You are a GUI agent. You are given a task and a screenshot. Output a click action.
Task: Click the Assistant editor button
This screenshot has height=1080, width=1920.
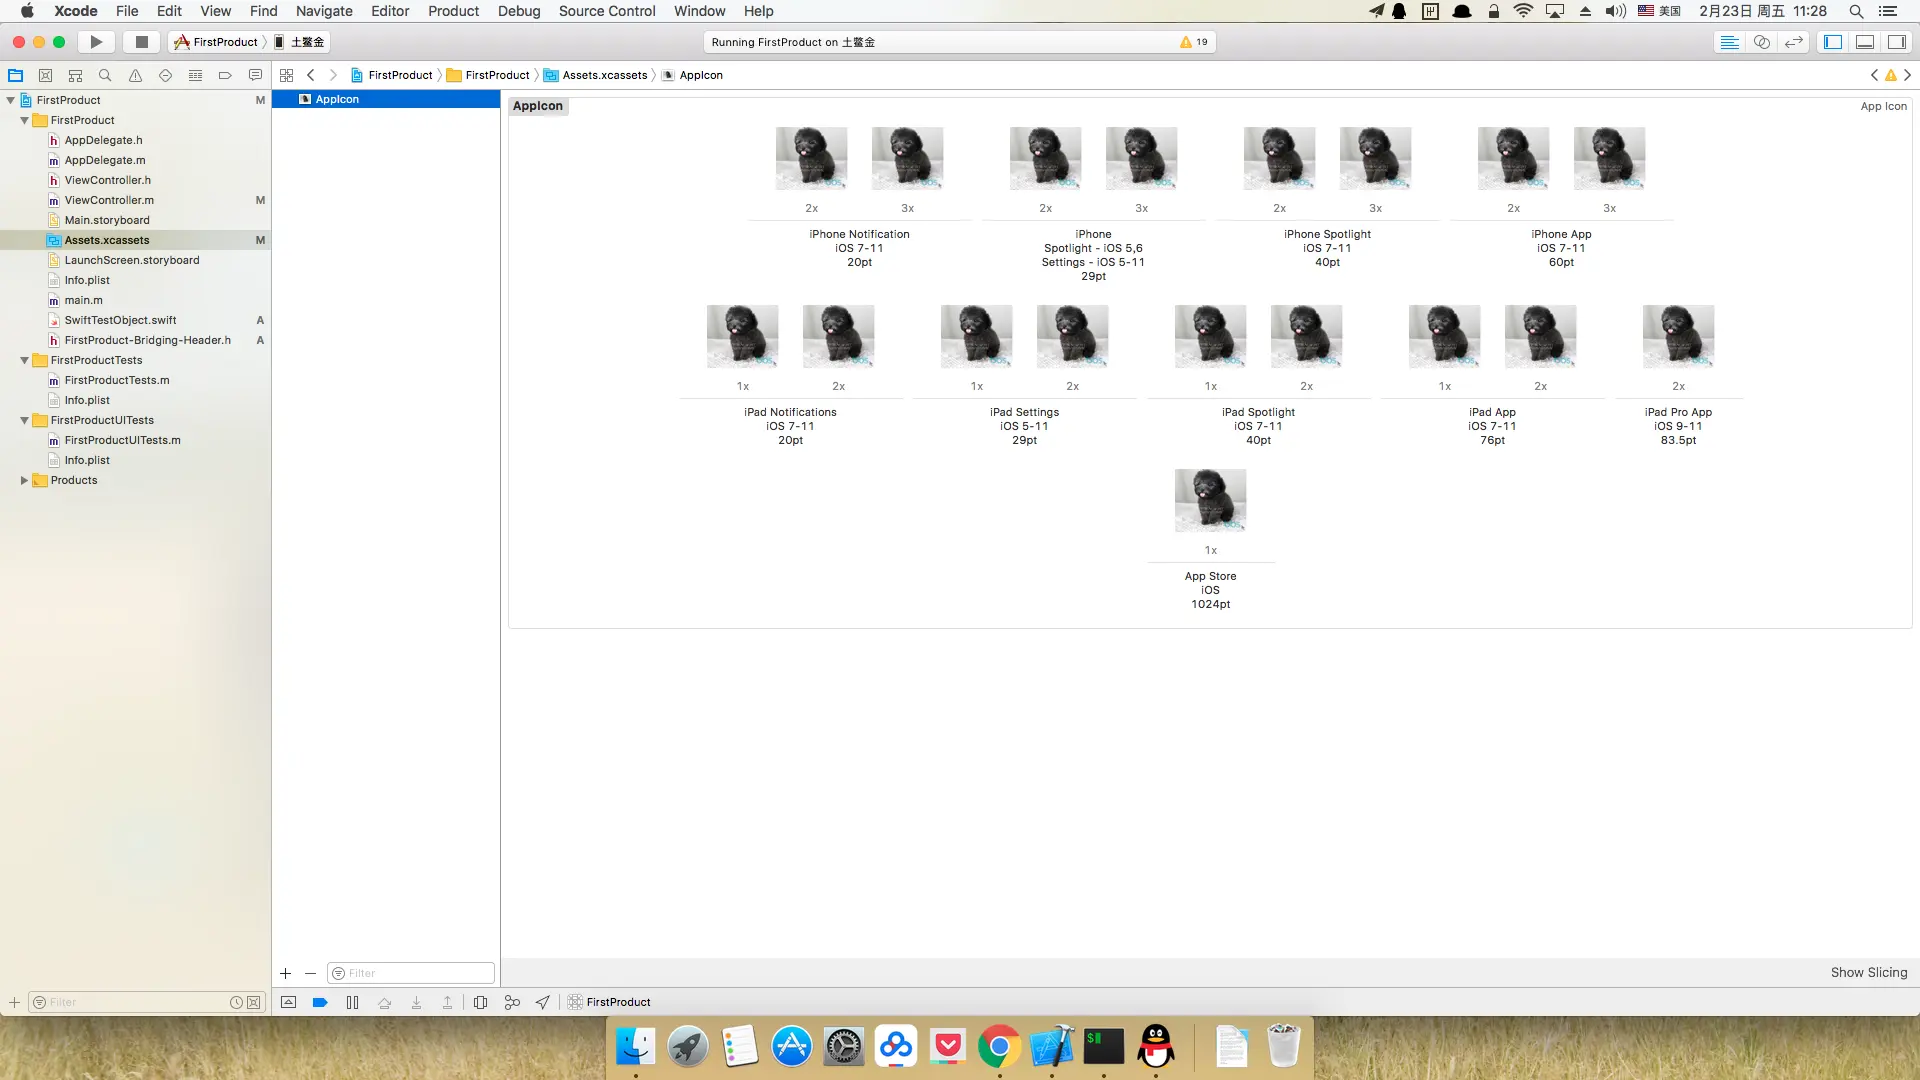tap(1762, 42)
